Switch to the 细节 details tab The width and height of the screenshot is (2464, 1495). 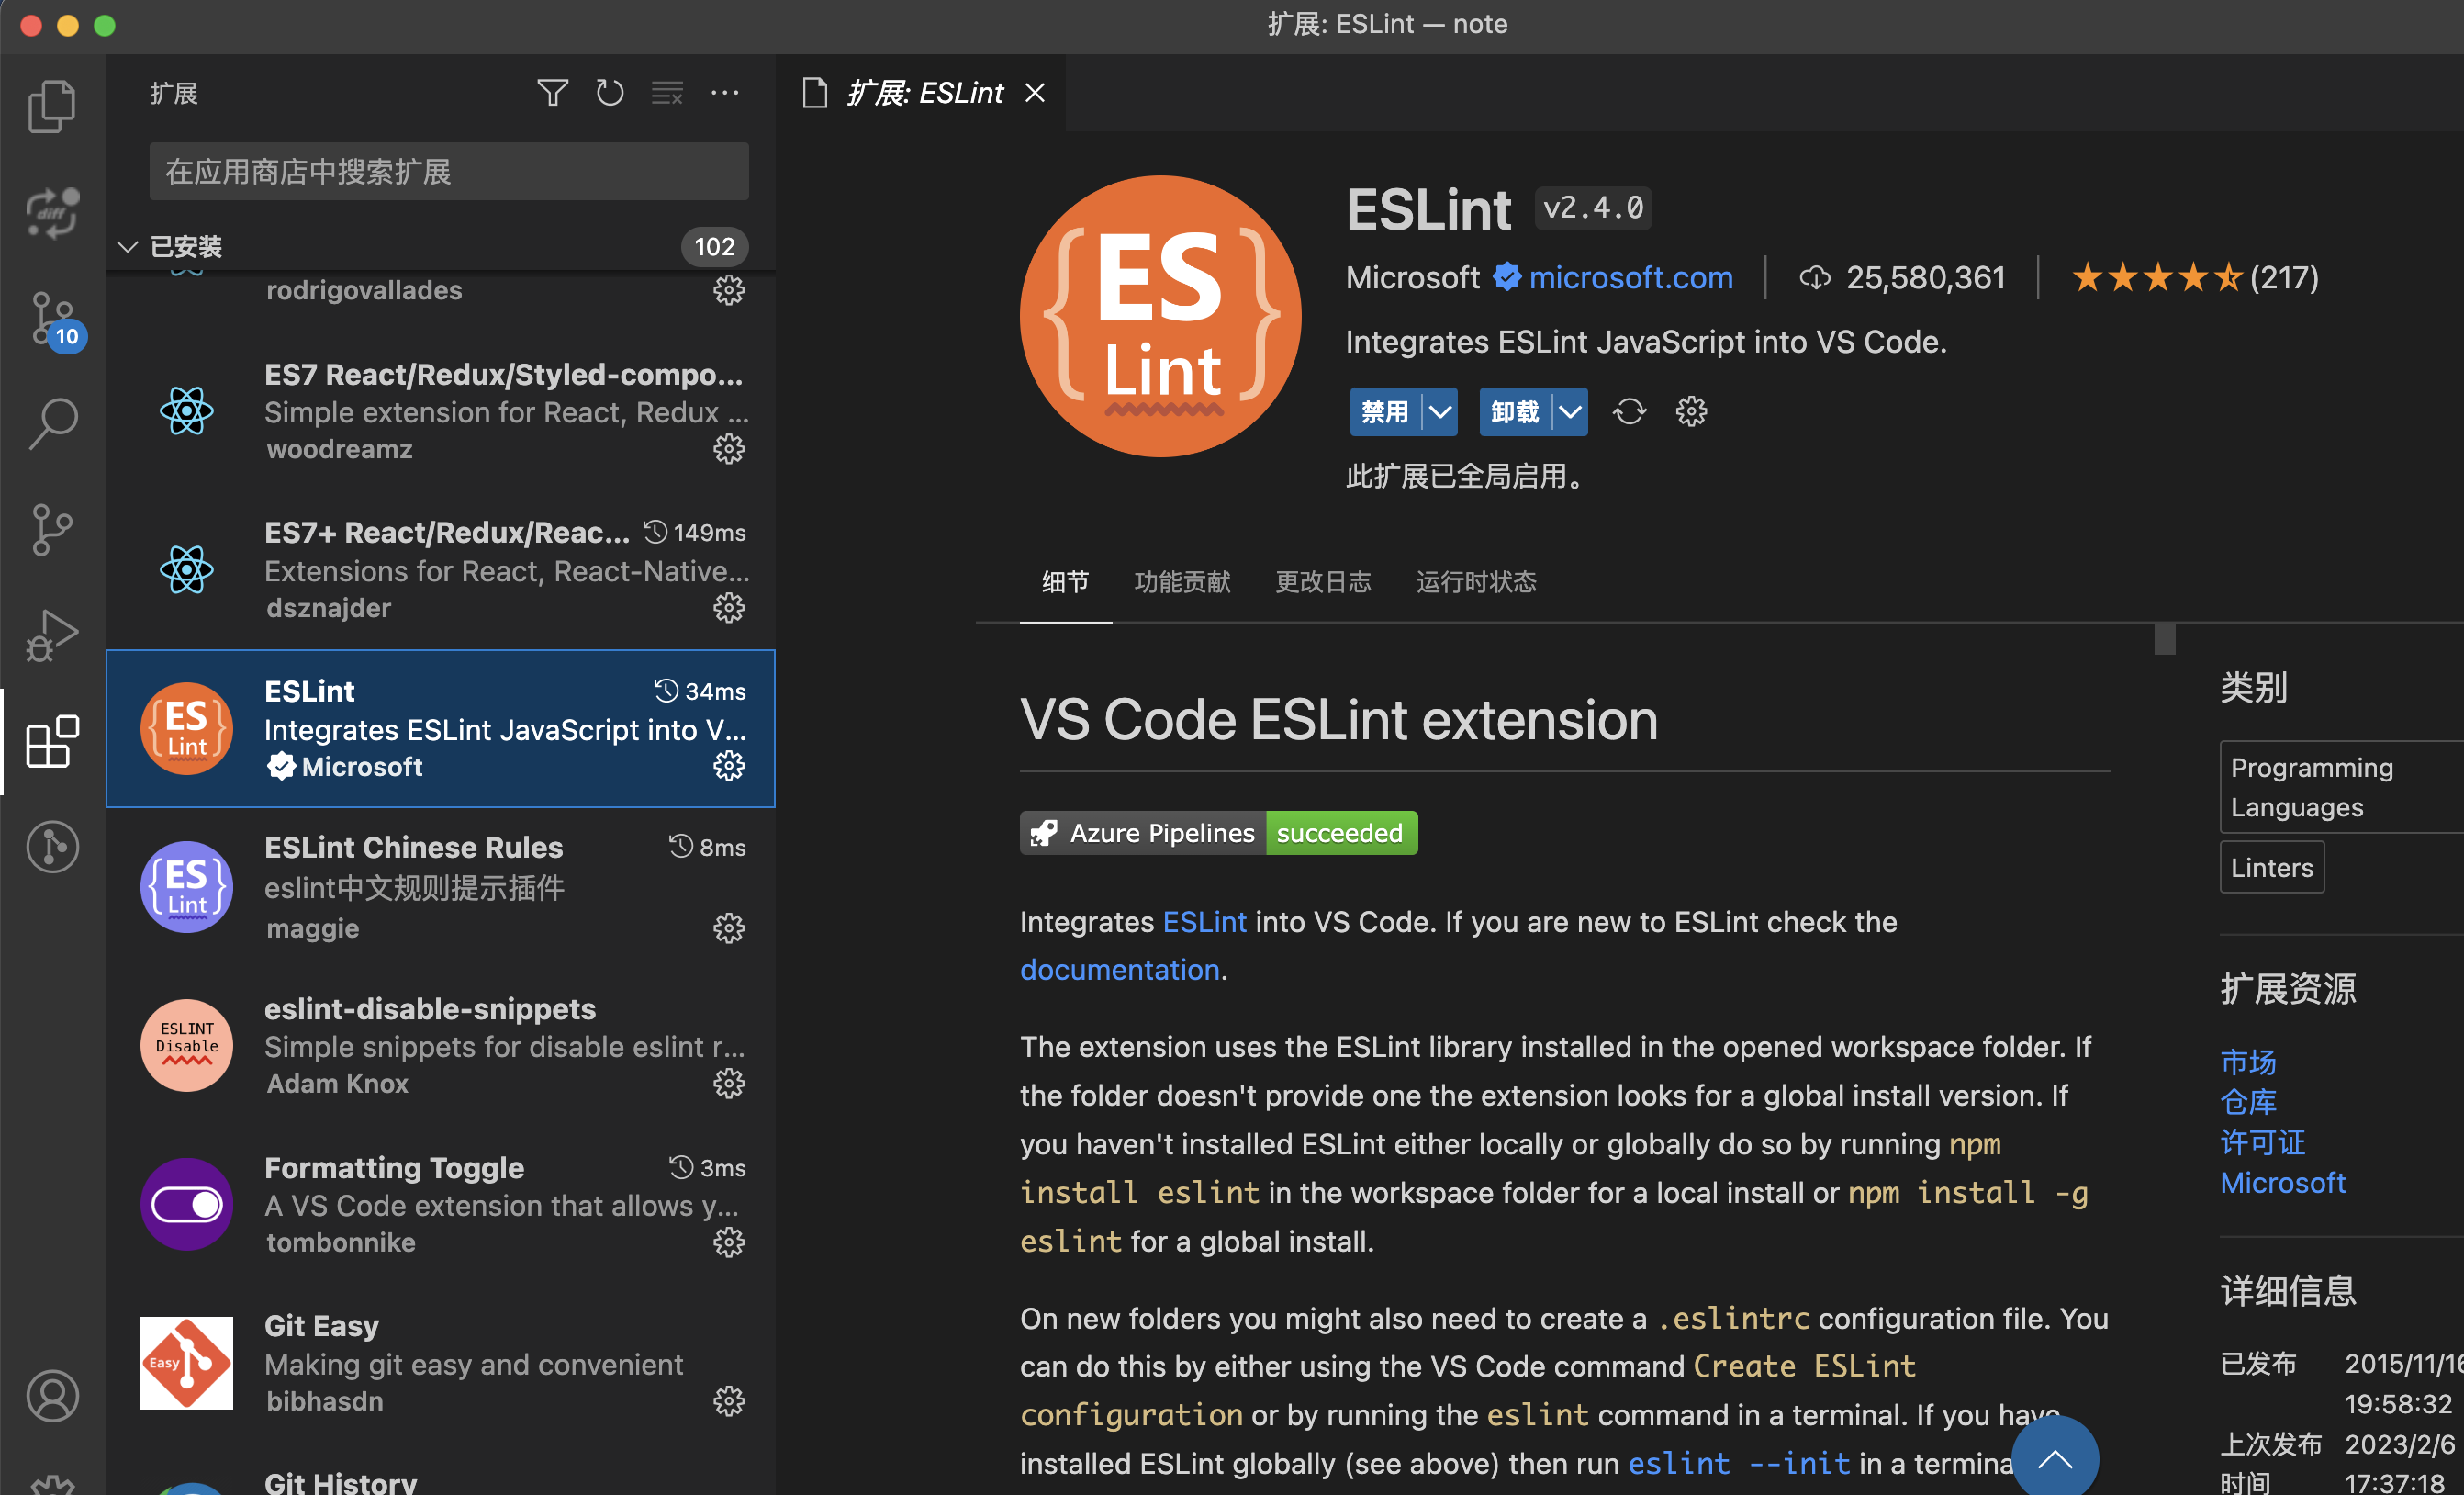(1066, 582)
